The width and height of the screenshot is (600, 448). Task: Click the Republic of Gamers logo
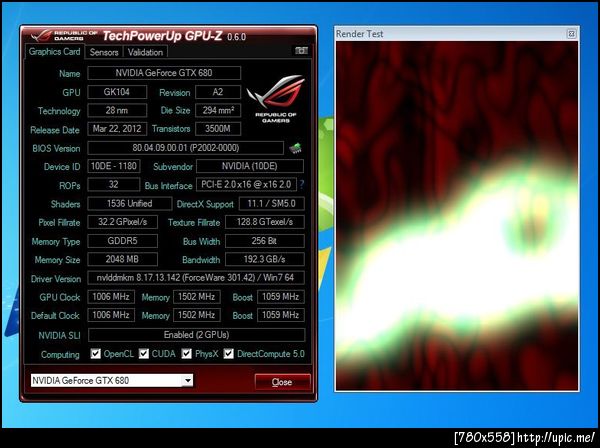click(x=276, y=99)
